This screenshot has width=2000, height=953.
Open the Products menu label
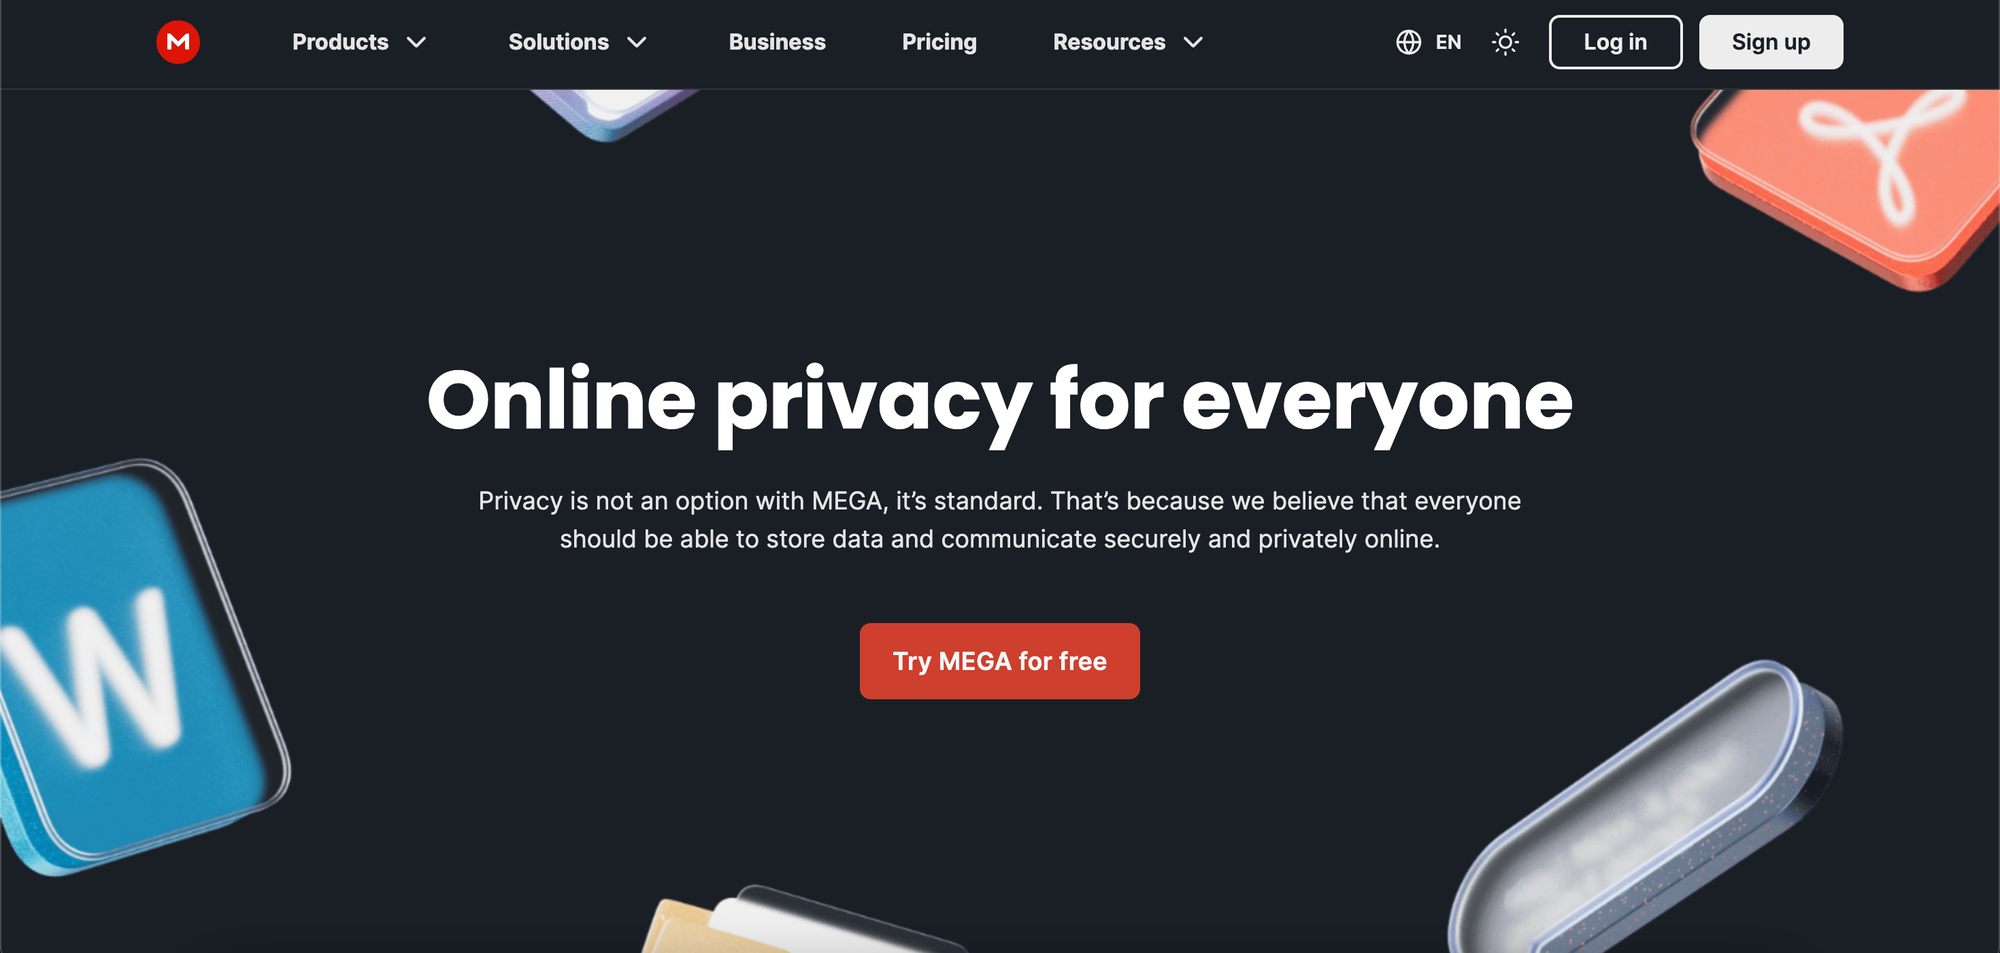point(340,42)
